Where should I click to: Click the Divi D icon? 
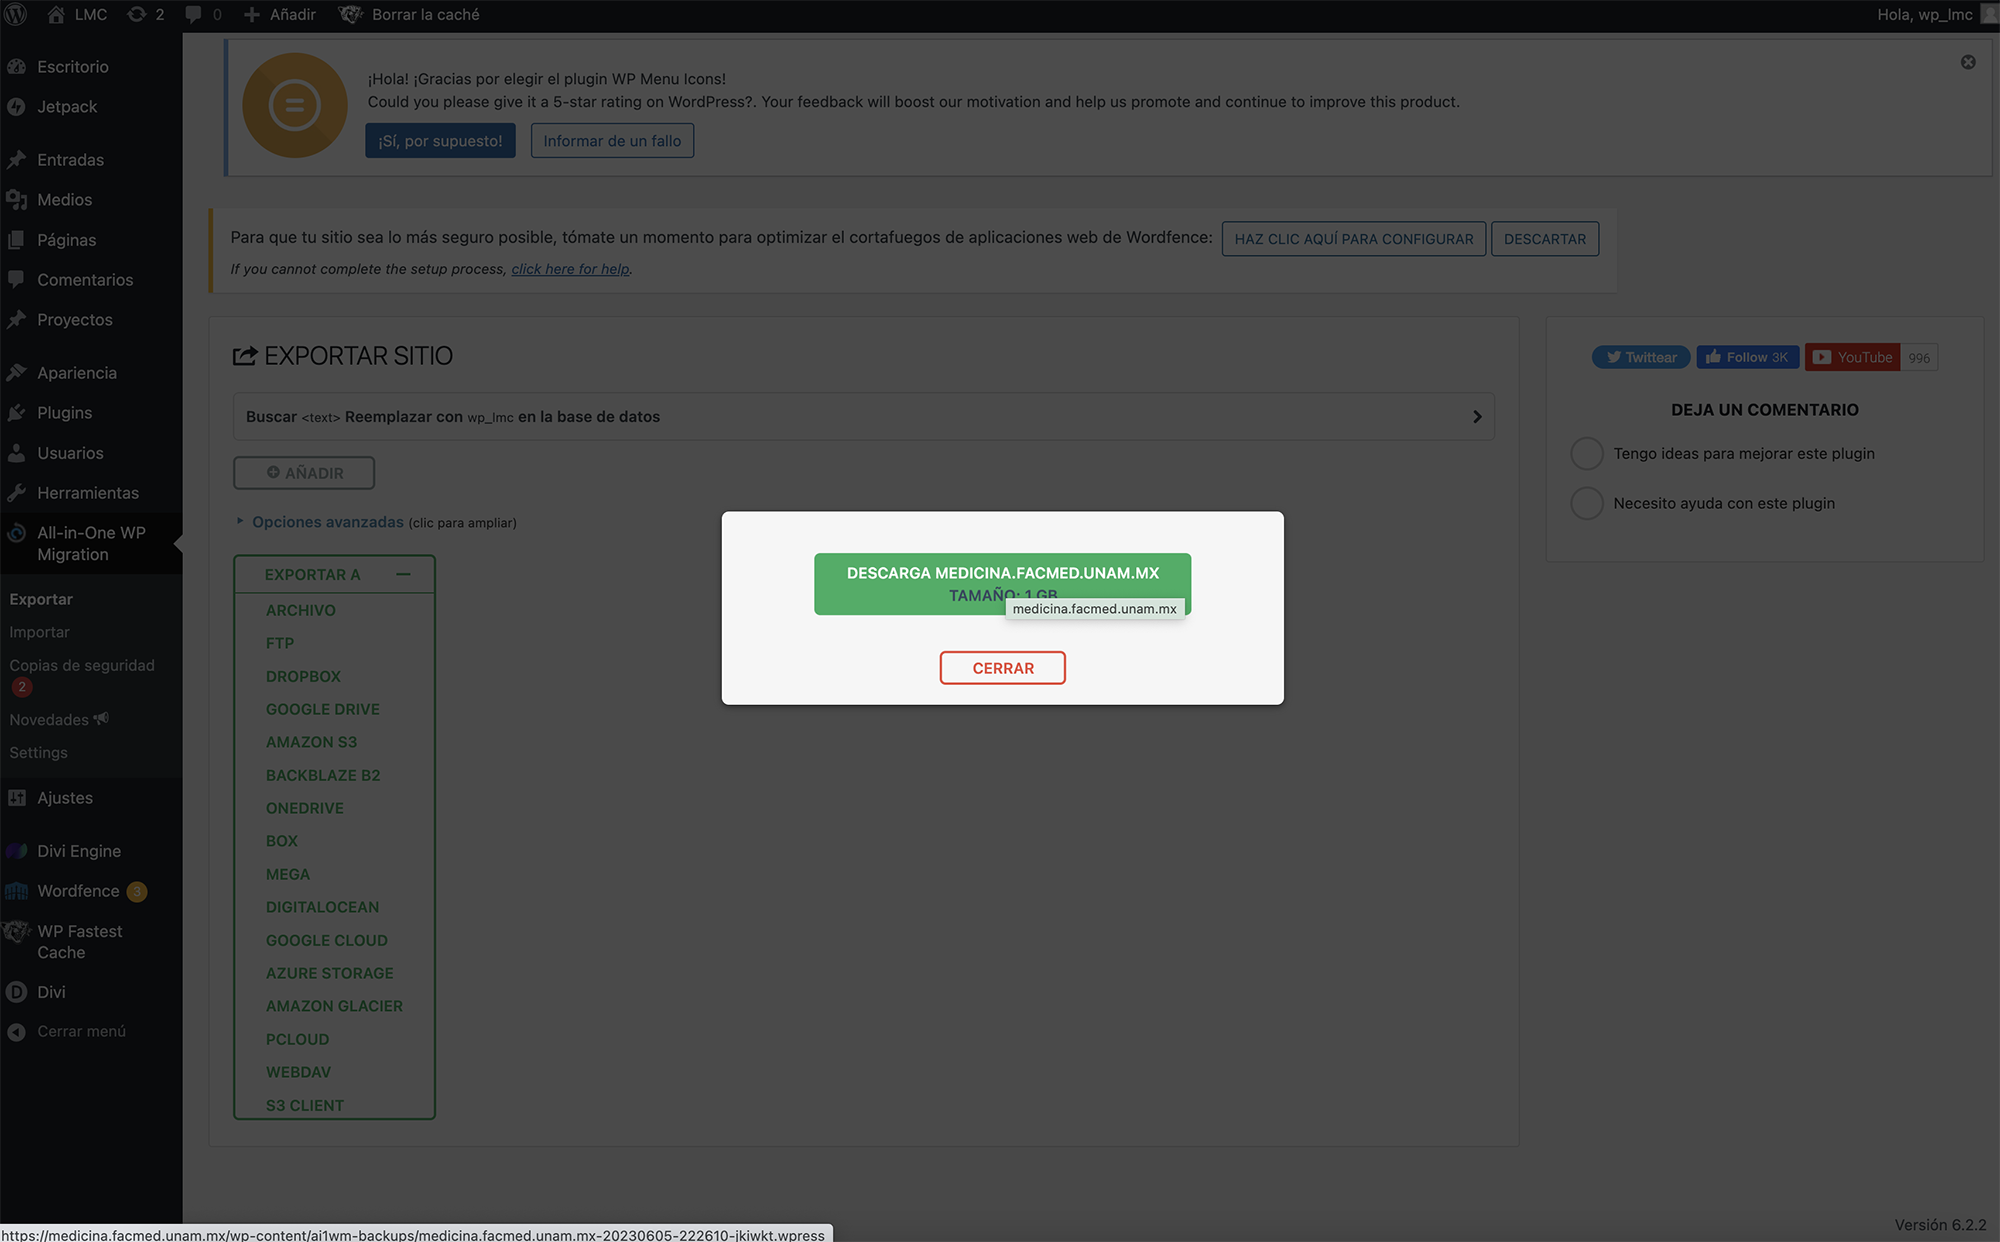click(x=16, y=991)
